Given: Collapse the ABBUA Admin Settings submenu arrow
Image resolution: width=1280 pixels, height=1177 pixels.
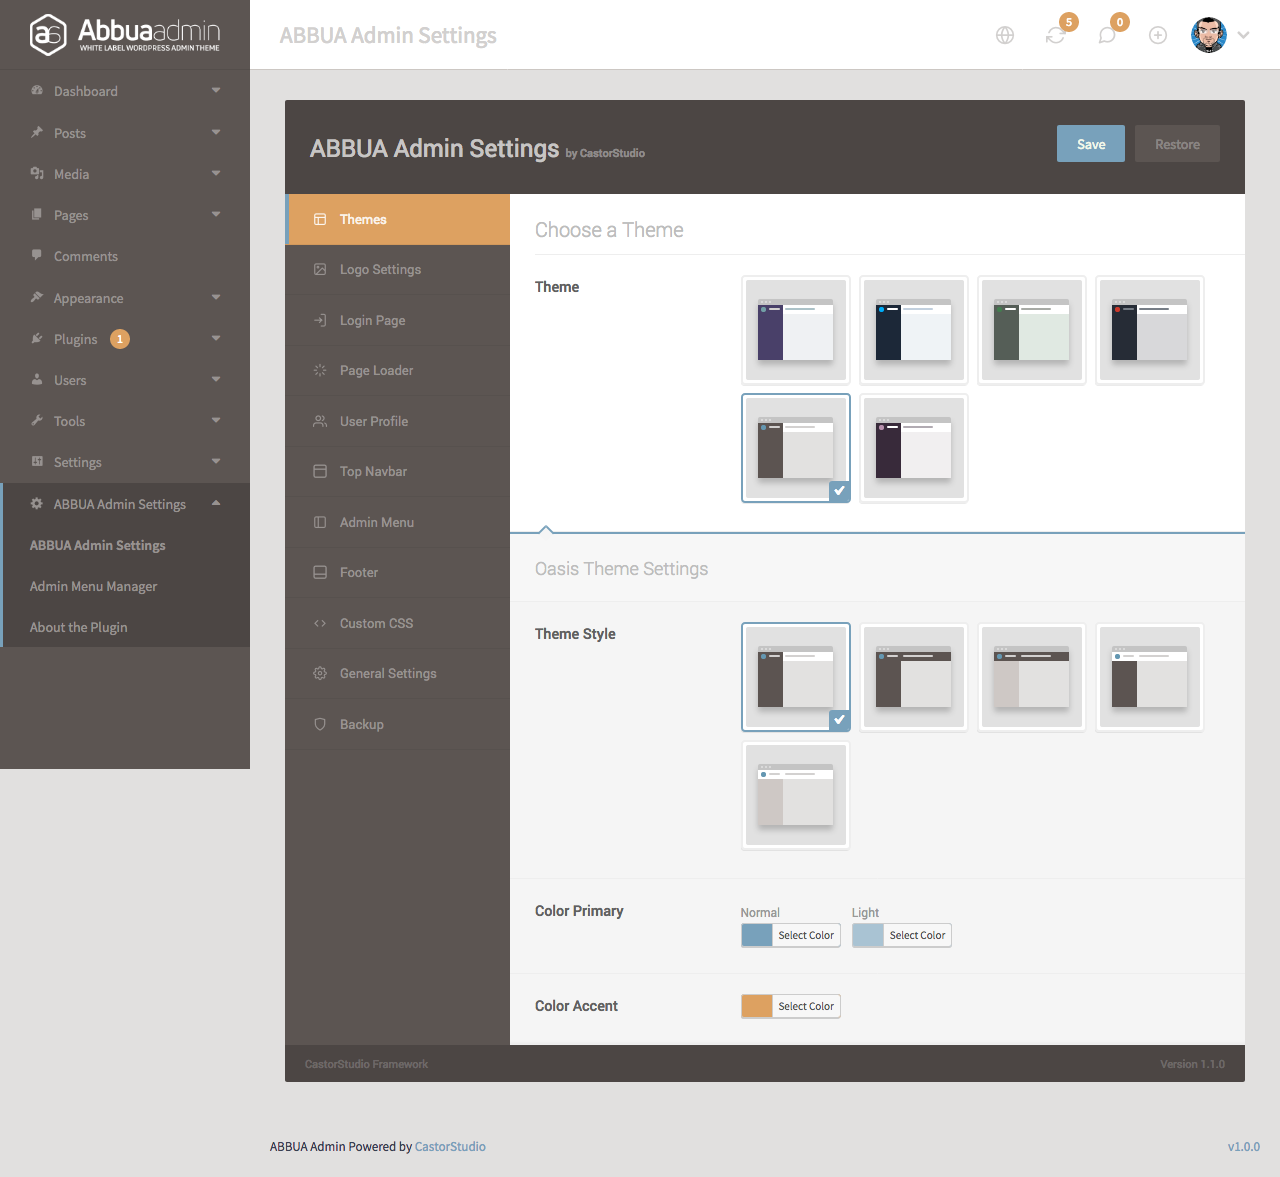Looking at the screenshot, I should pyautogui.click(x=216, y=503).
